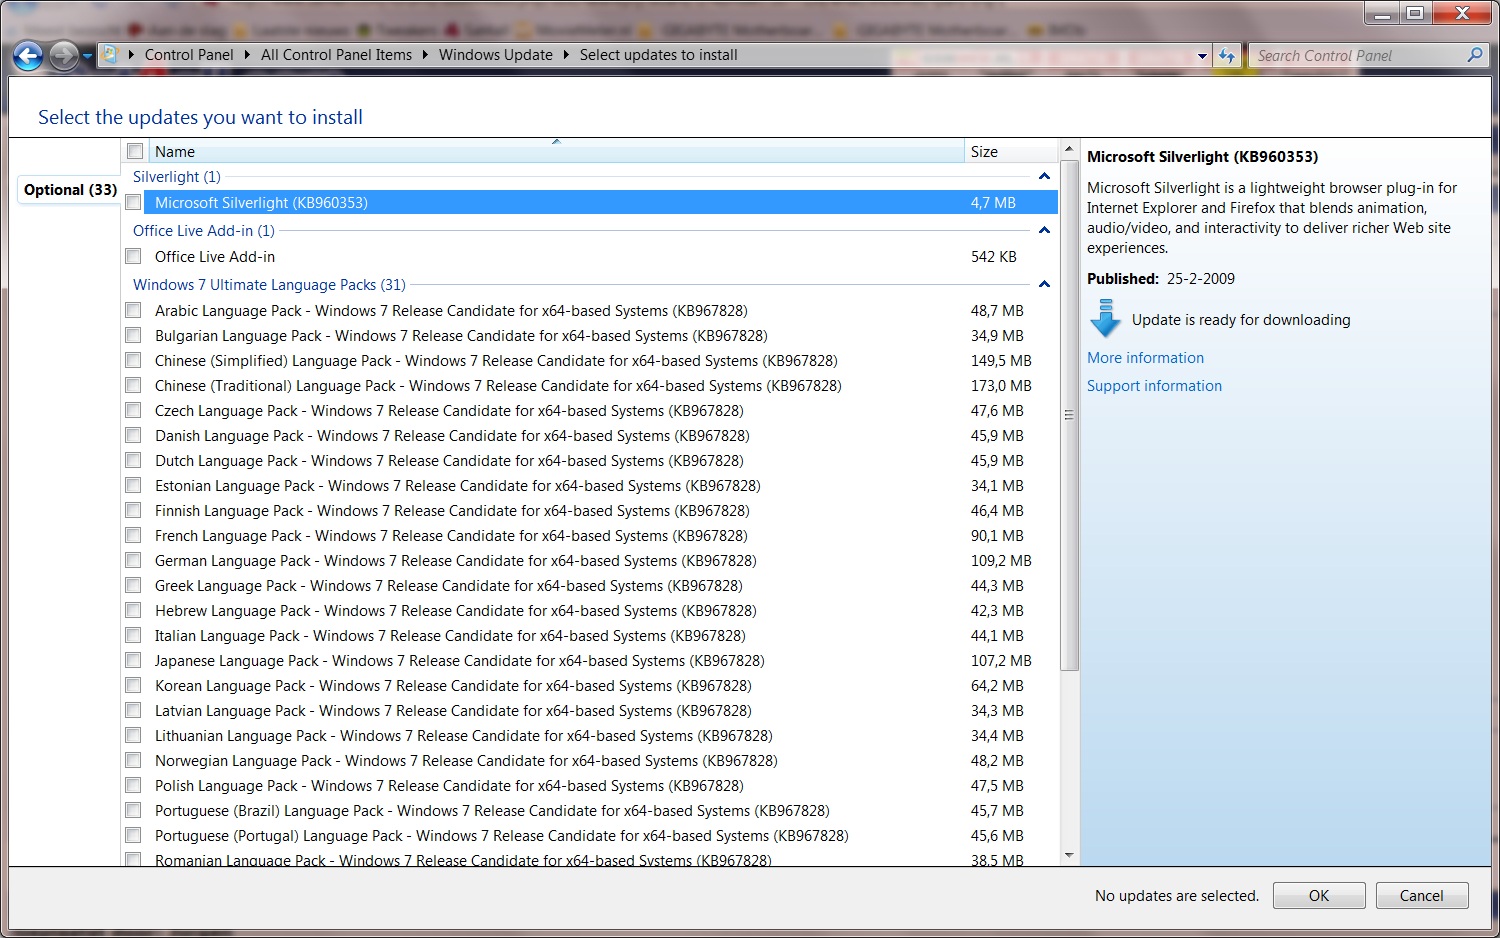This screenshot has width=1500, height=938.
Task: Click the Control Panel icon in address bar
Action: pos(110,55)
